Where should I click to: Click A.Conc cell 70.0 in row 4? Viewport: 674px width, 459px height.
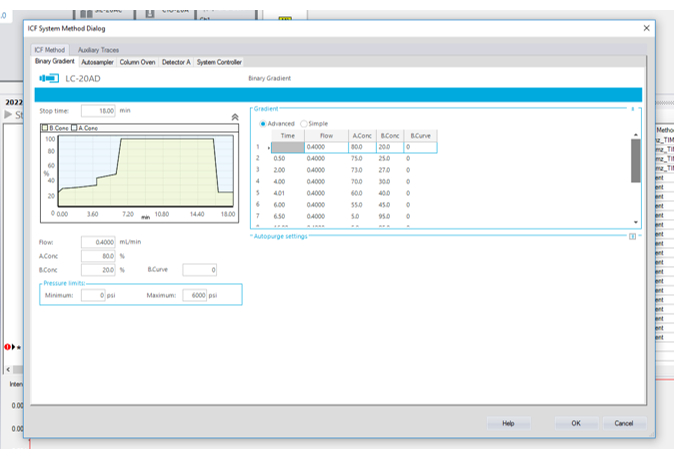(x=362, y=182)
